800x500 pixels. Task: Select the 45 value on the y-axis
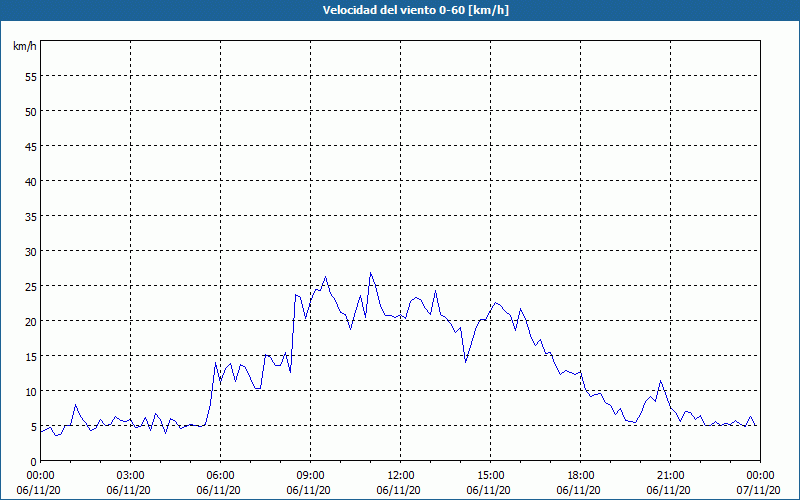31,146
